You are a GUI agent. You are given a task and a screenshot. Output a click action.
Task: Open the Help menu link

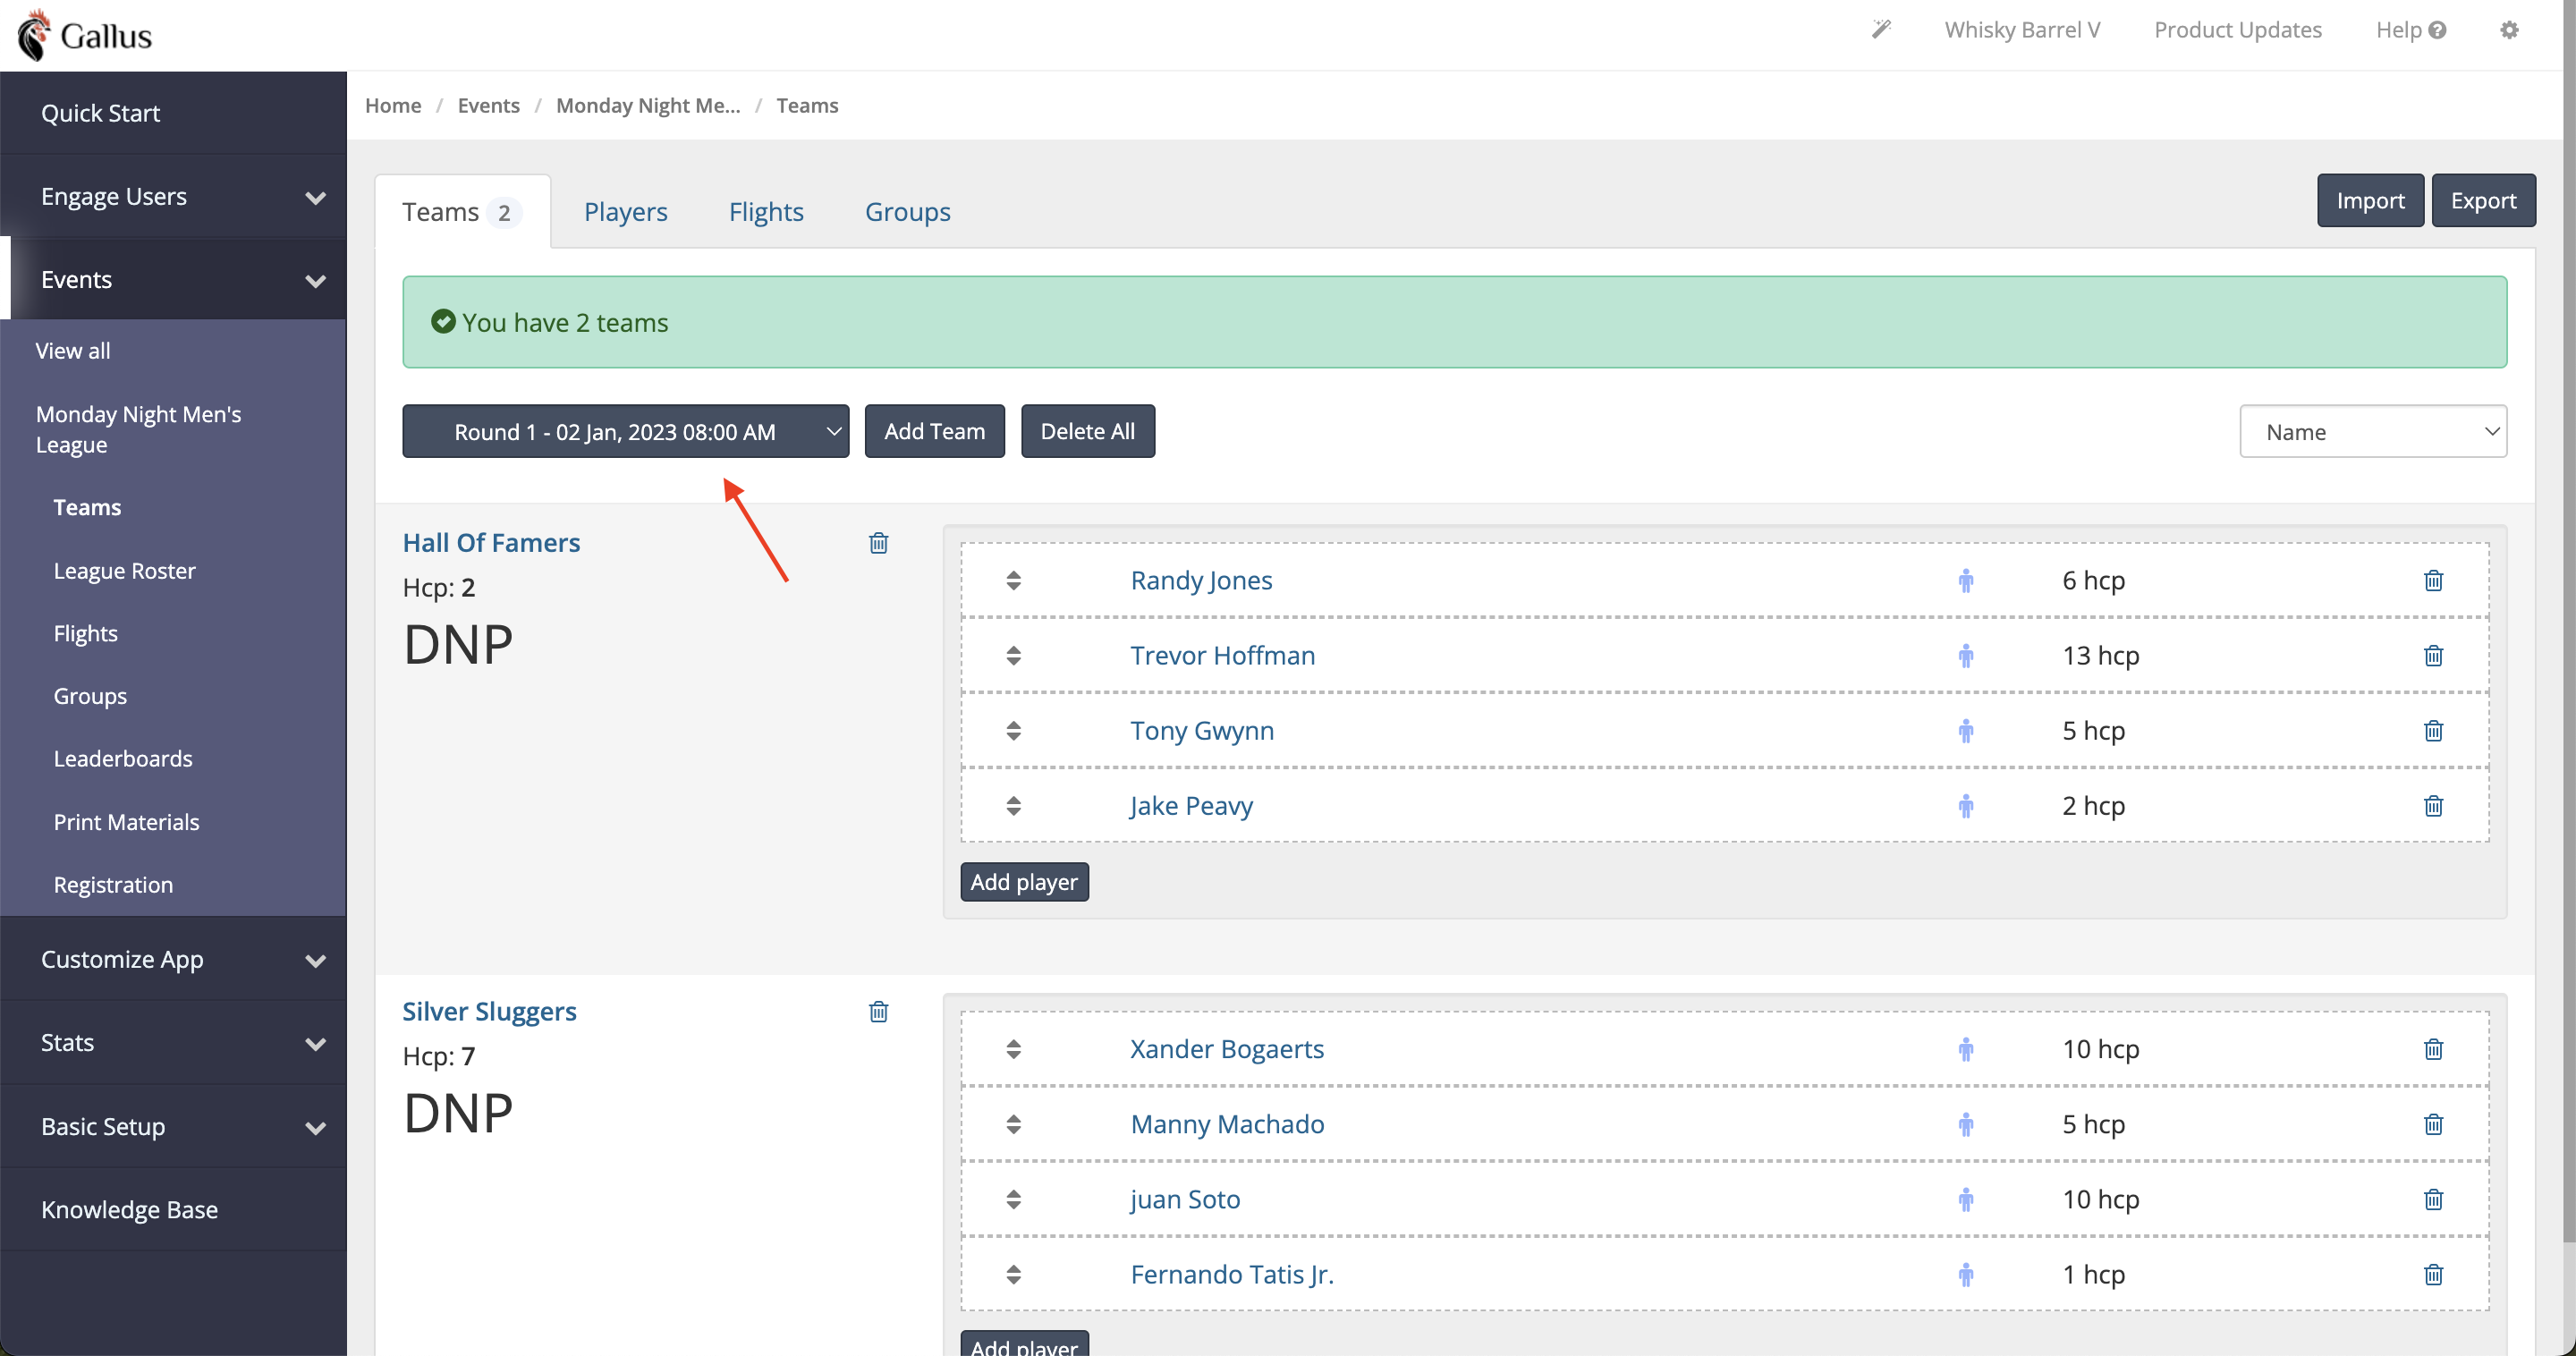click(x=2410, y=30)
